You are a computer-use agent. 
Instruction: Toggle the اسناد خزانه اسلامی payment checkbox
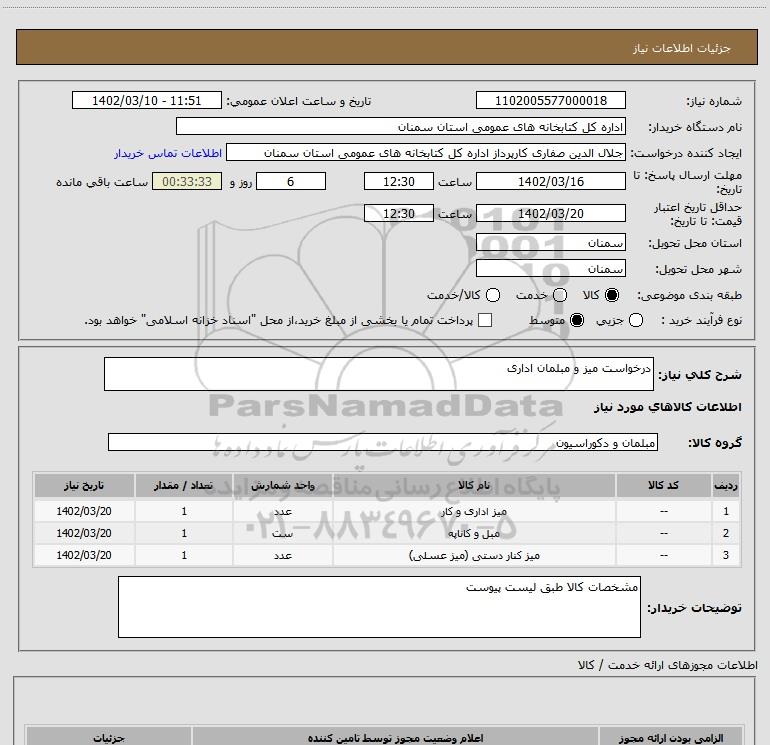485,320
